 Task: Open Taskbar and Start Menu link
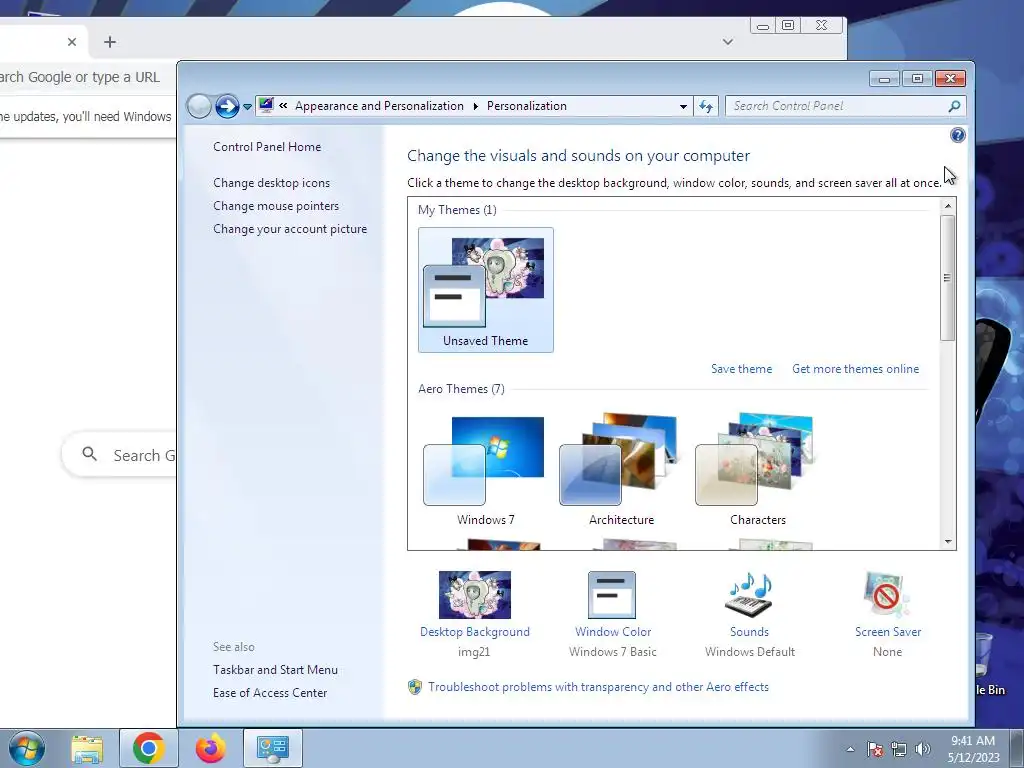click(276, 670)
